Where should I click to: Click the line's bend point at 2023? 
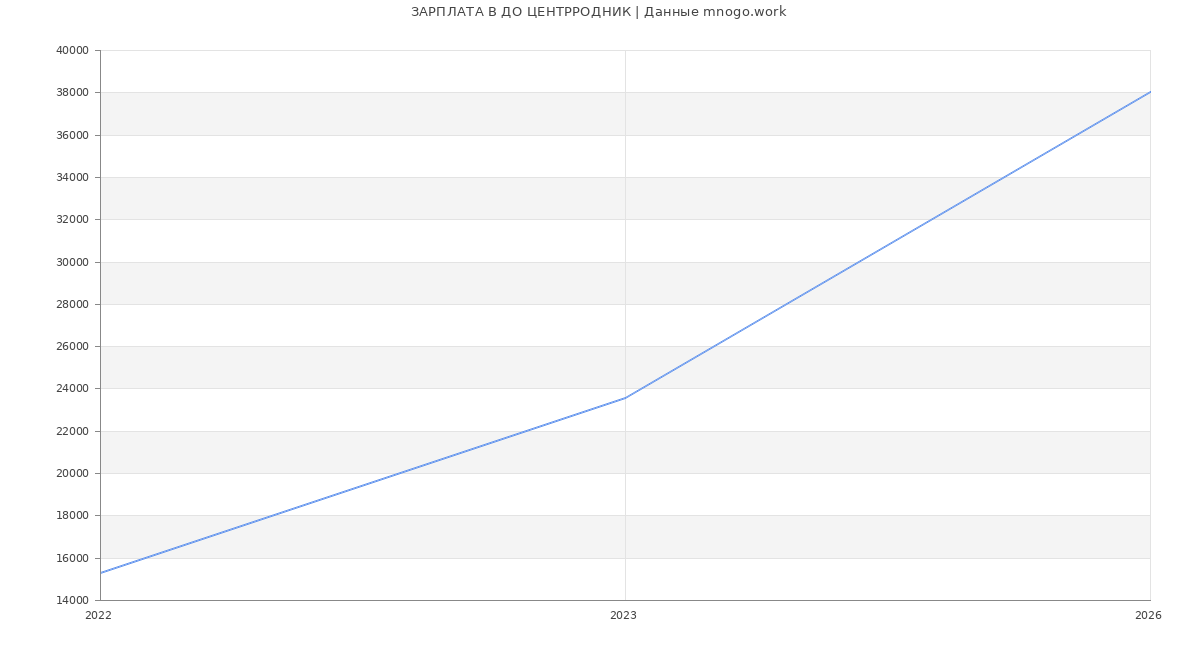click(625, 398)
